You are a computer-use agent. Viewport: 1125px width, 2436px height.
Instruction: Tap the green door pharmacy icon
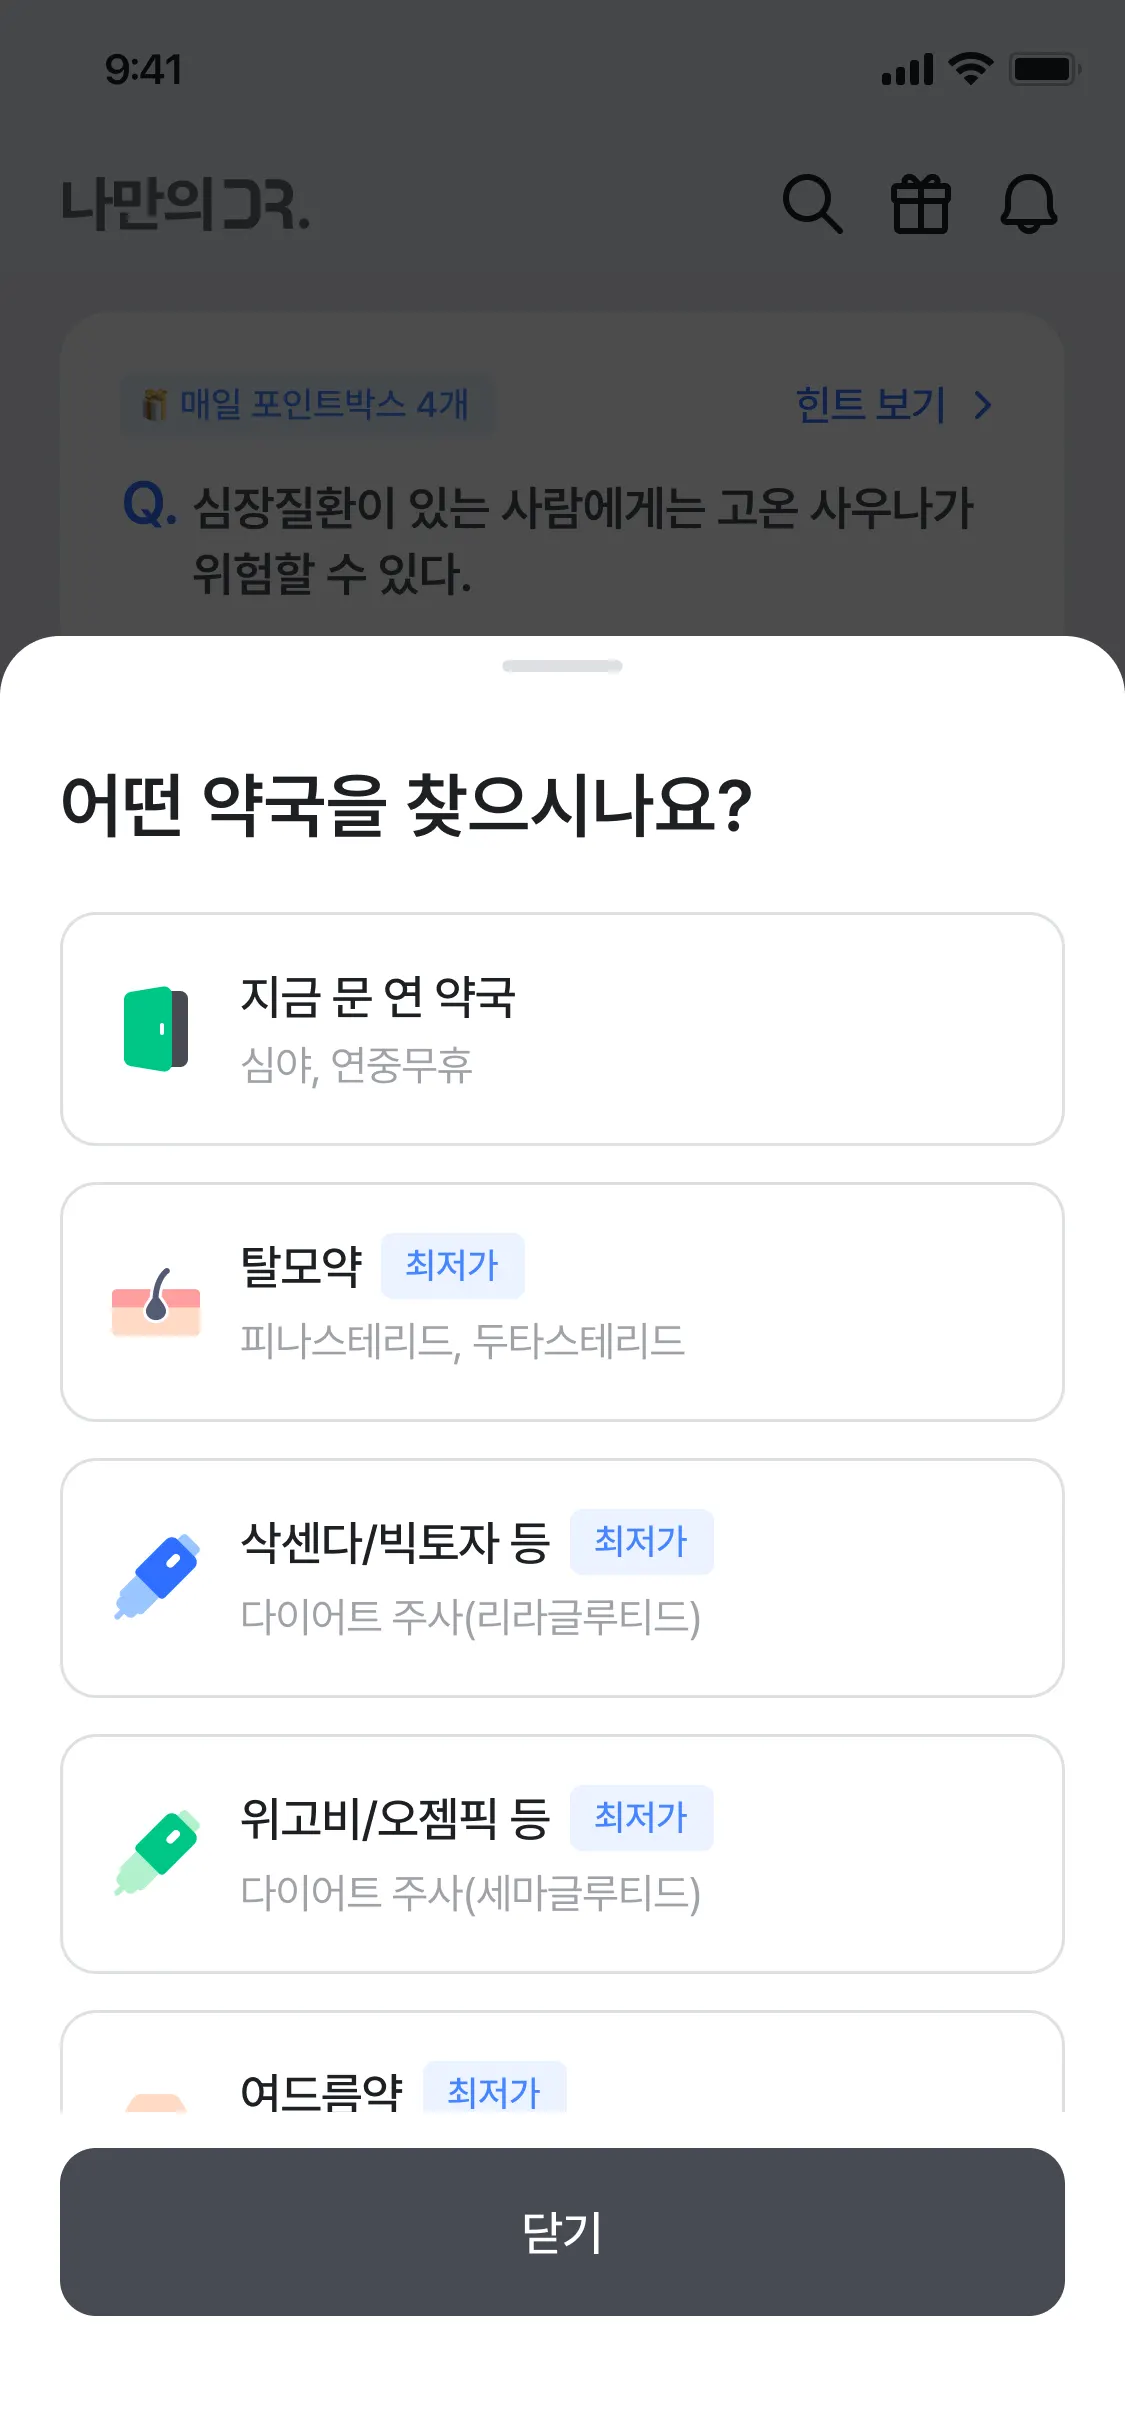tap(156, 1029)
